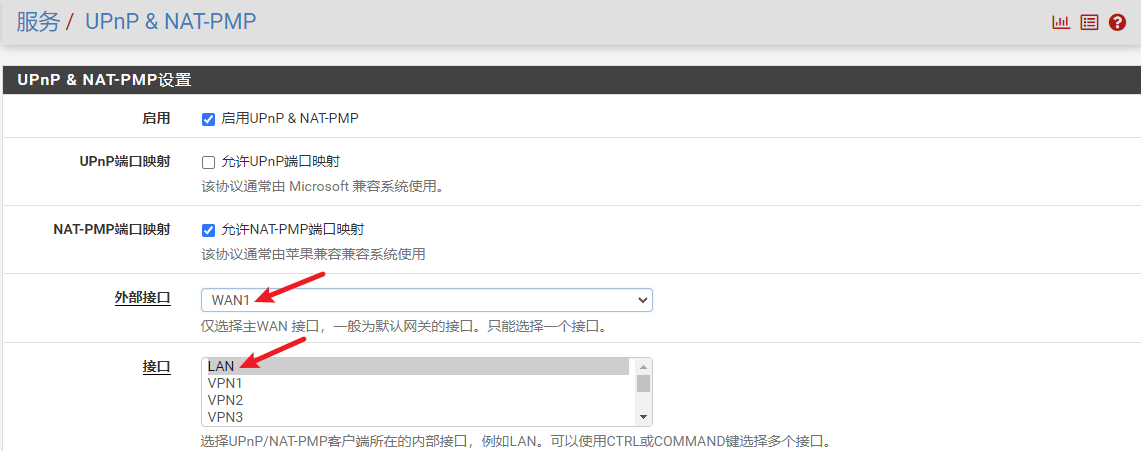Open the UPnP & NAT-PMP breadcrumb link
Screen dimensions: 1141x451
tap(170, 21)
